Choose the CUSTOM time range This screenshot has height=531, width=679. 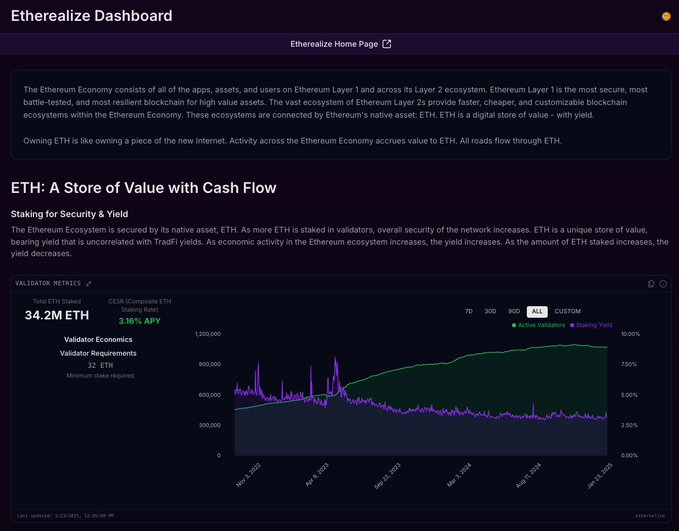568,311
